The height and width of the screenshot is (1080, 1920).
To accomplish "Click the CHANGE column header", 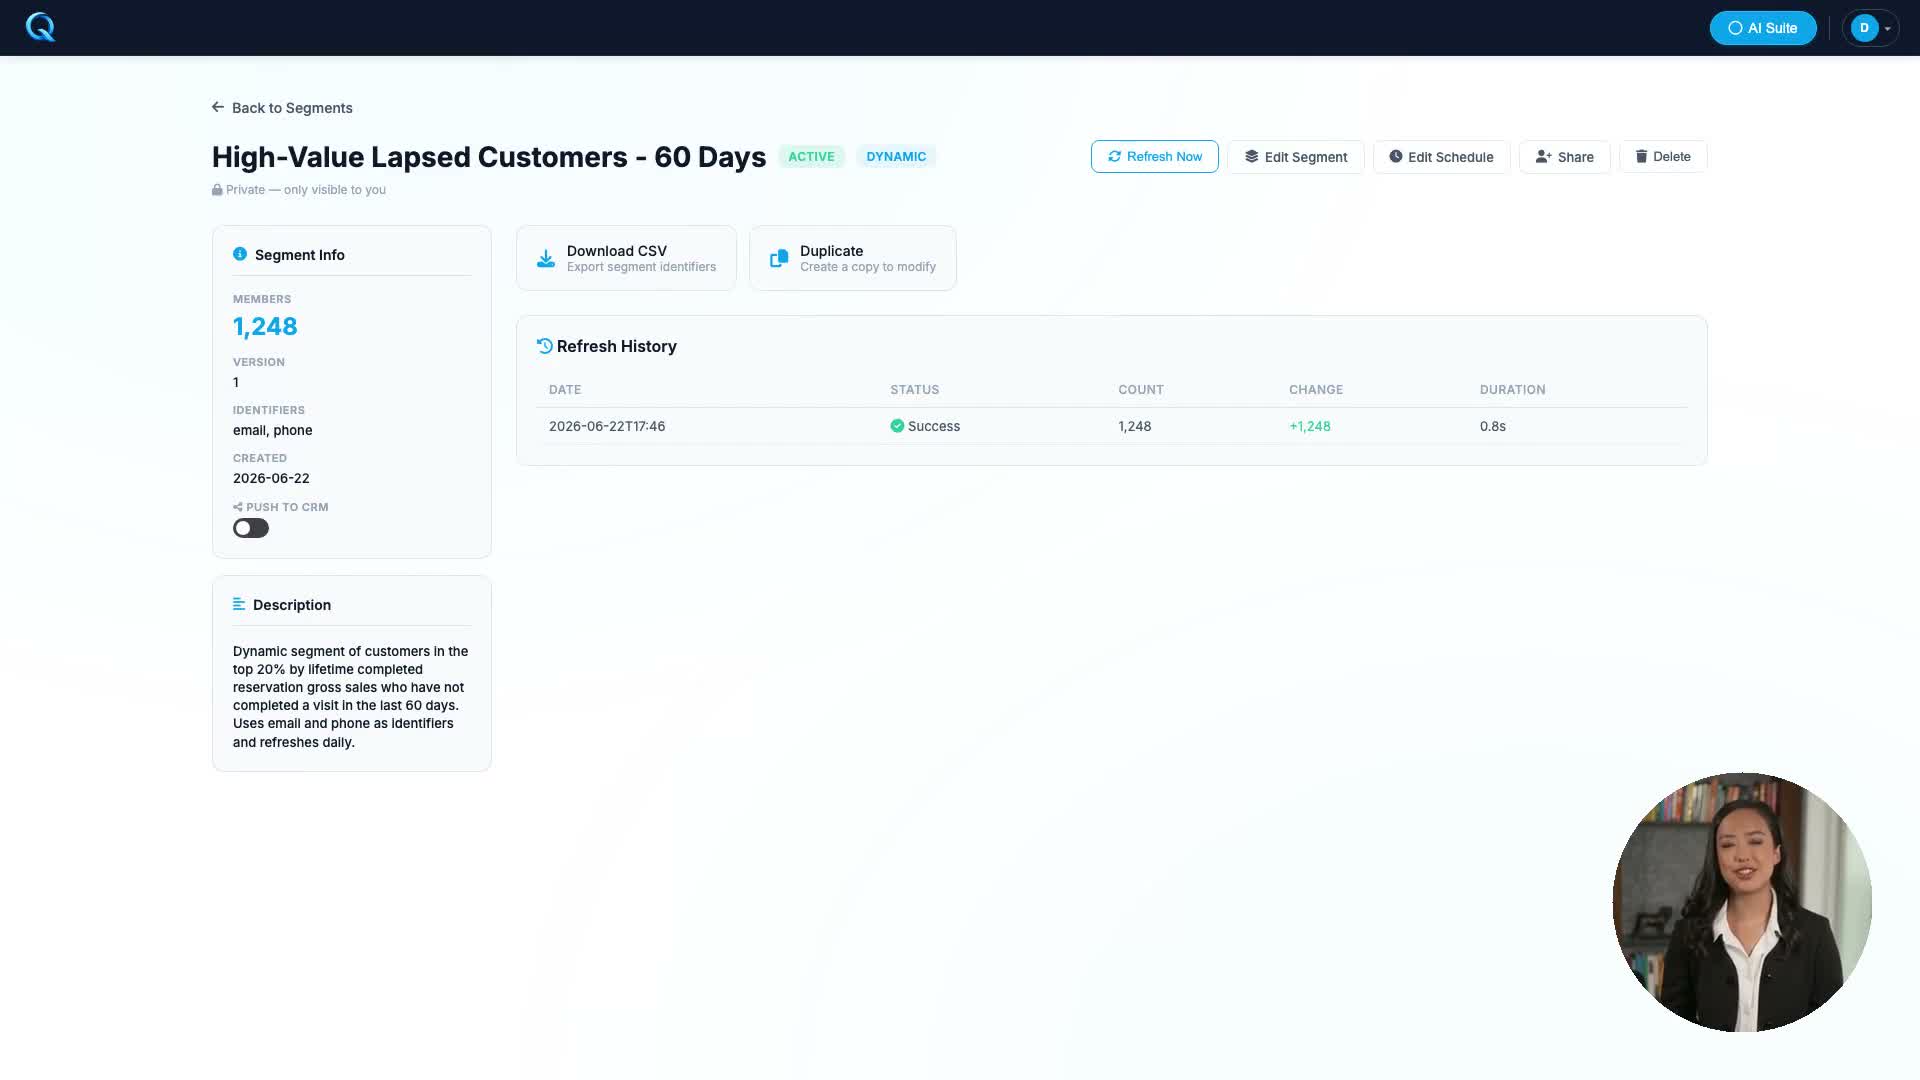I will coord(1316,390).
